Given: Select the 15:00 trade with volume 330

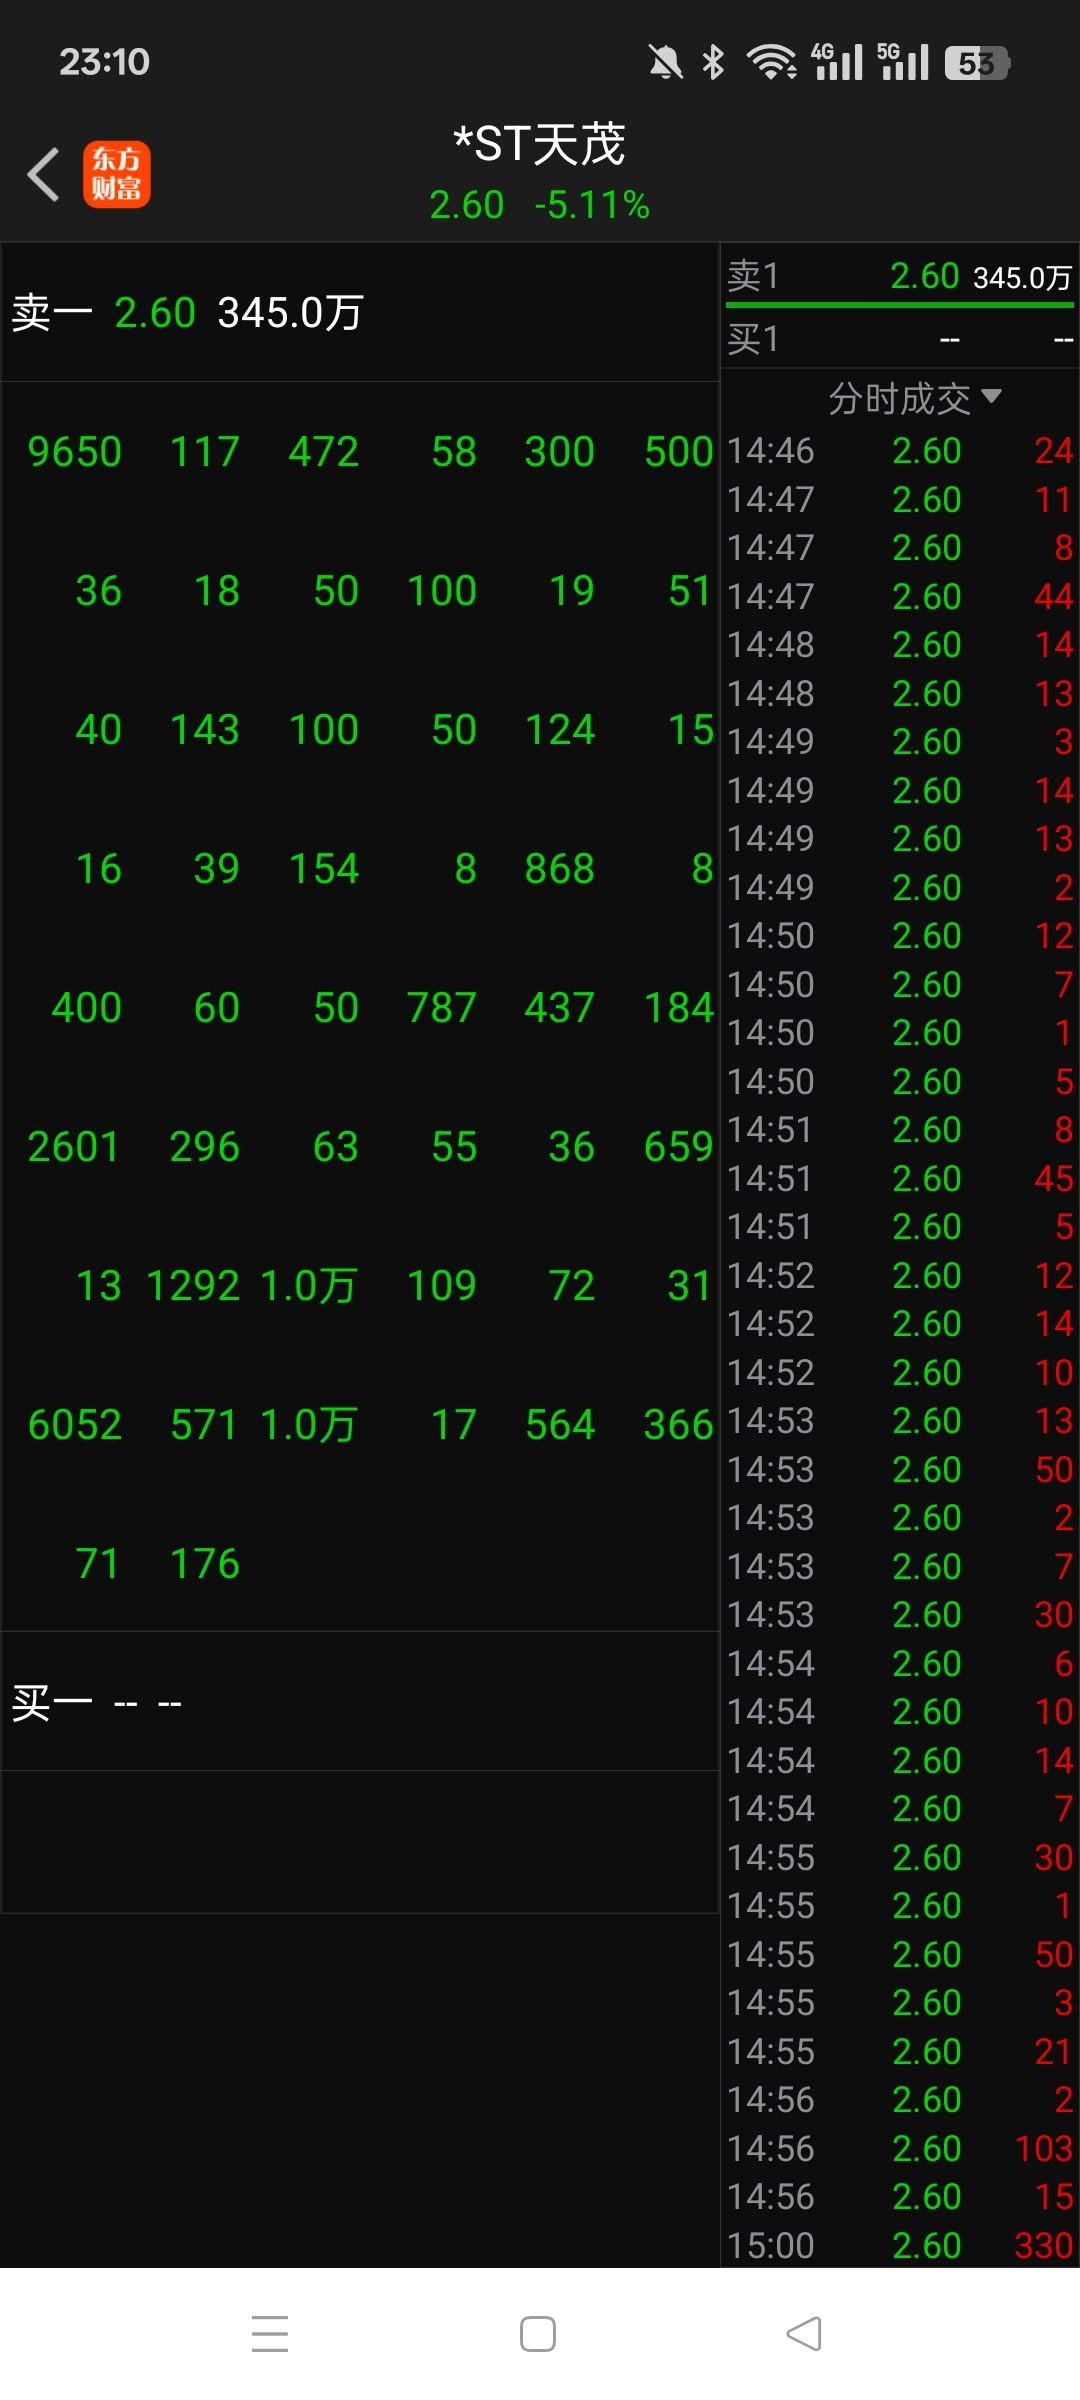Looking at the screenshot, I should 900,2246.
